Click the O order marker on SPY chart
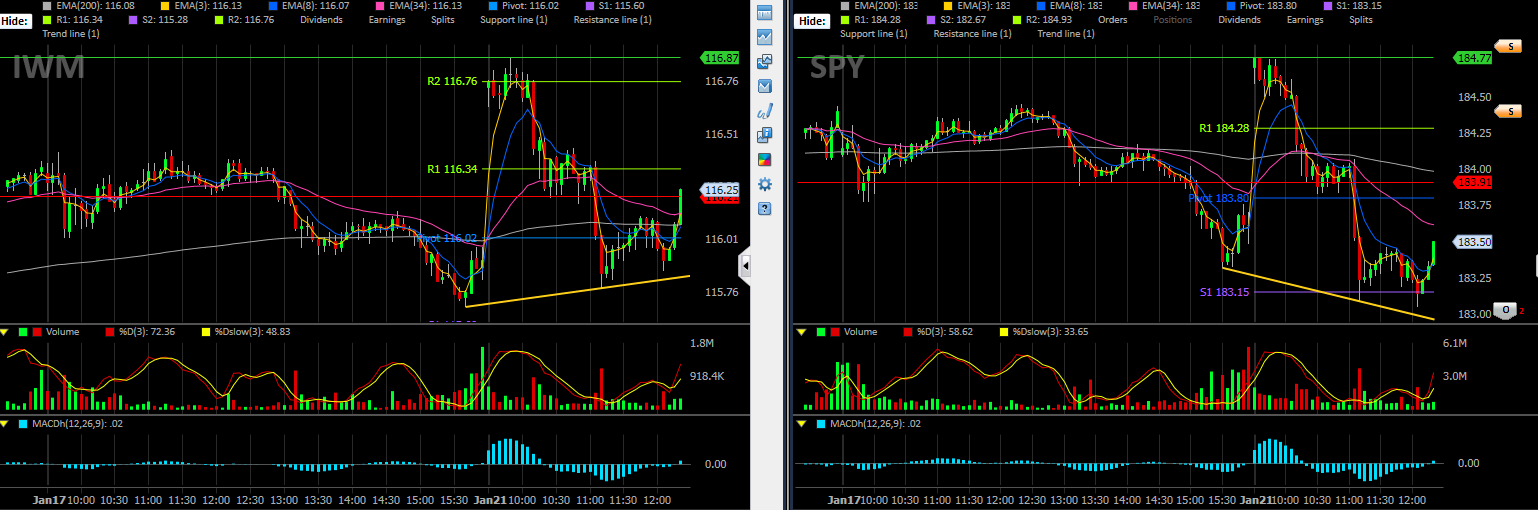Image resolution: width=1538 pixels, height=510 pixels. coord(1505,310)
